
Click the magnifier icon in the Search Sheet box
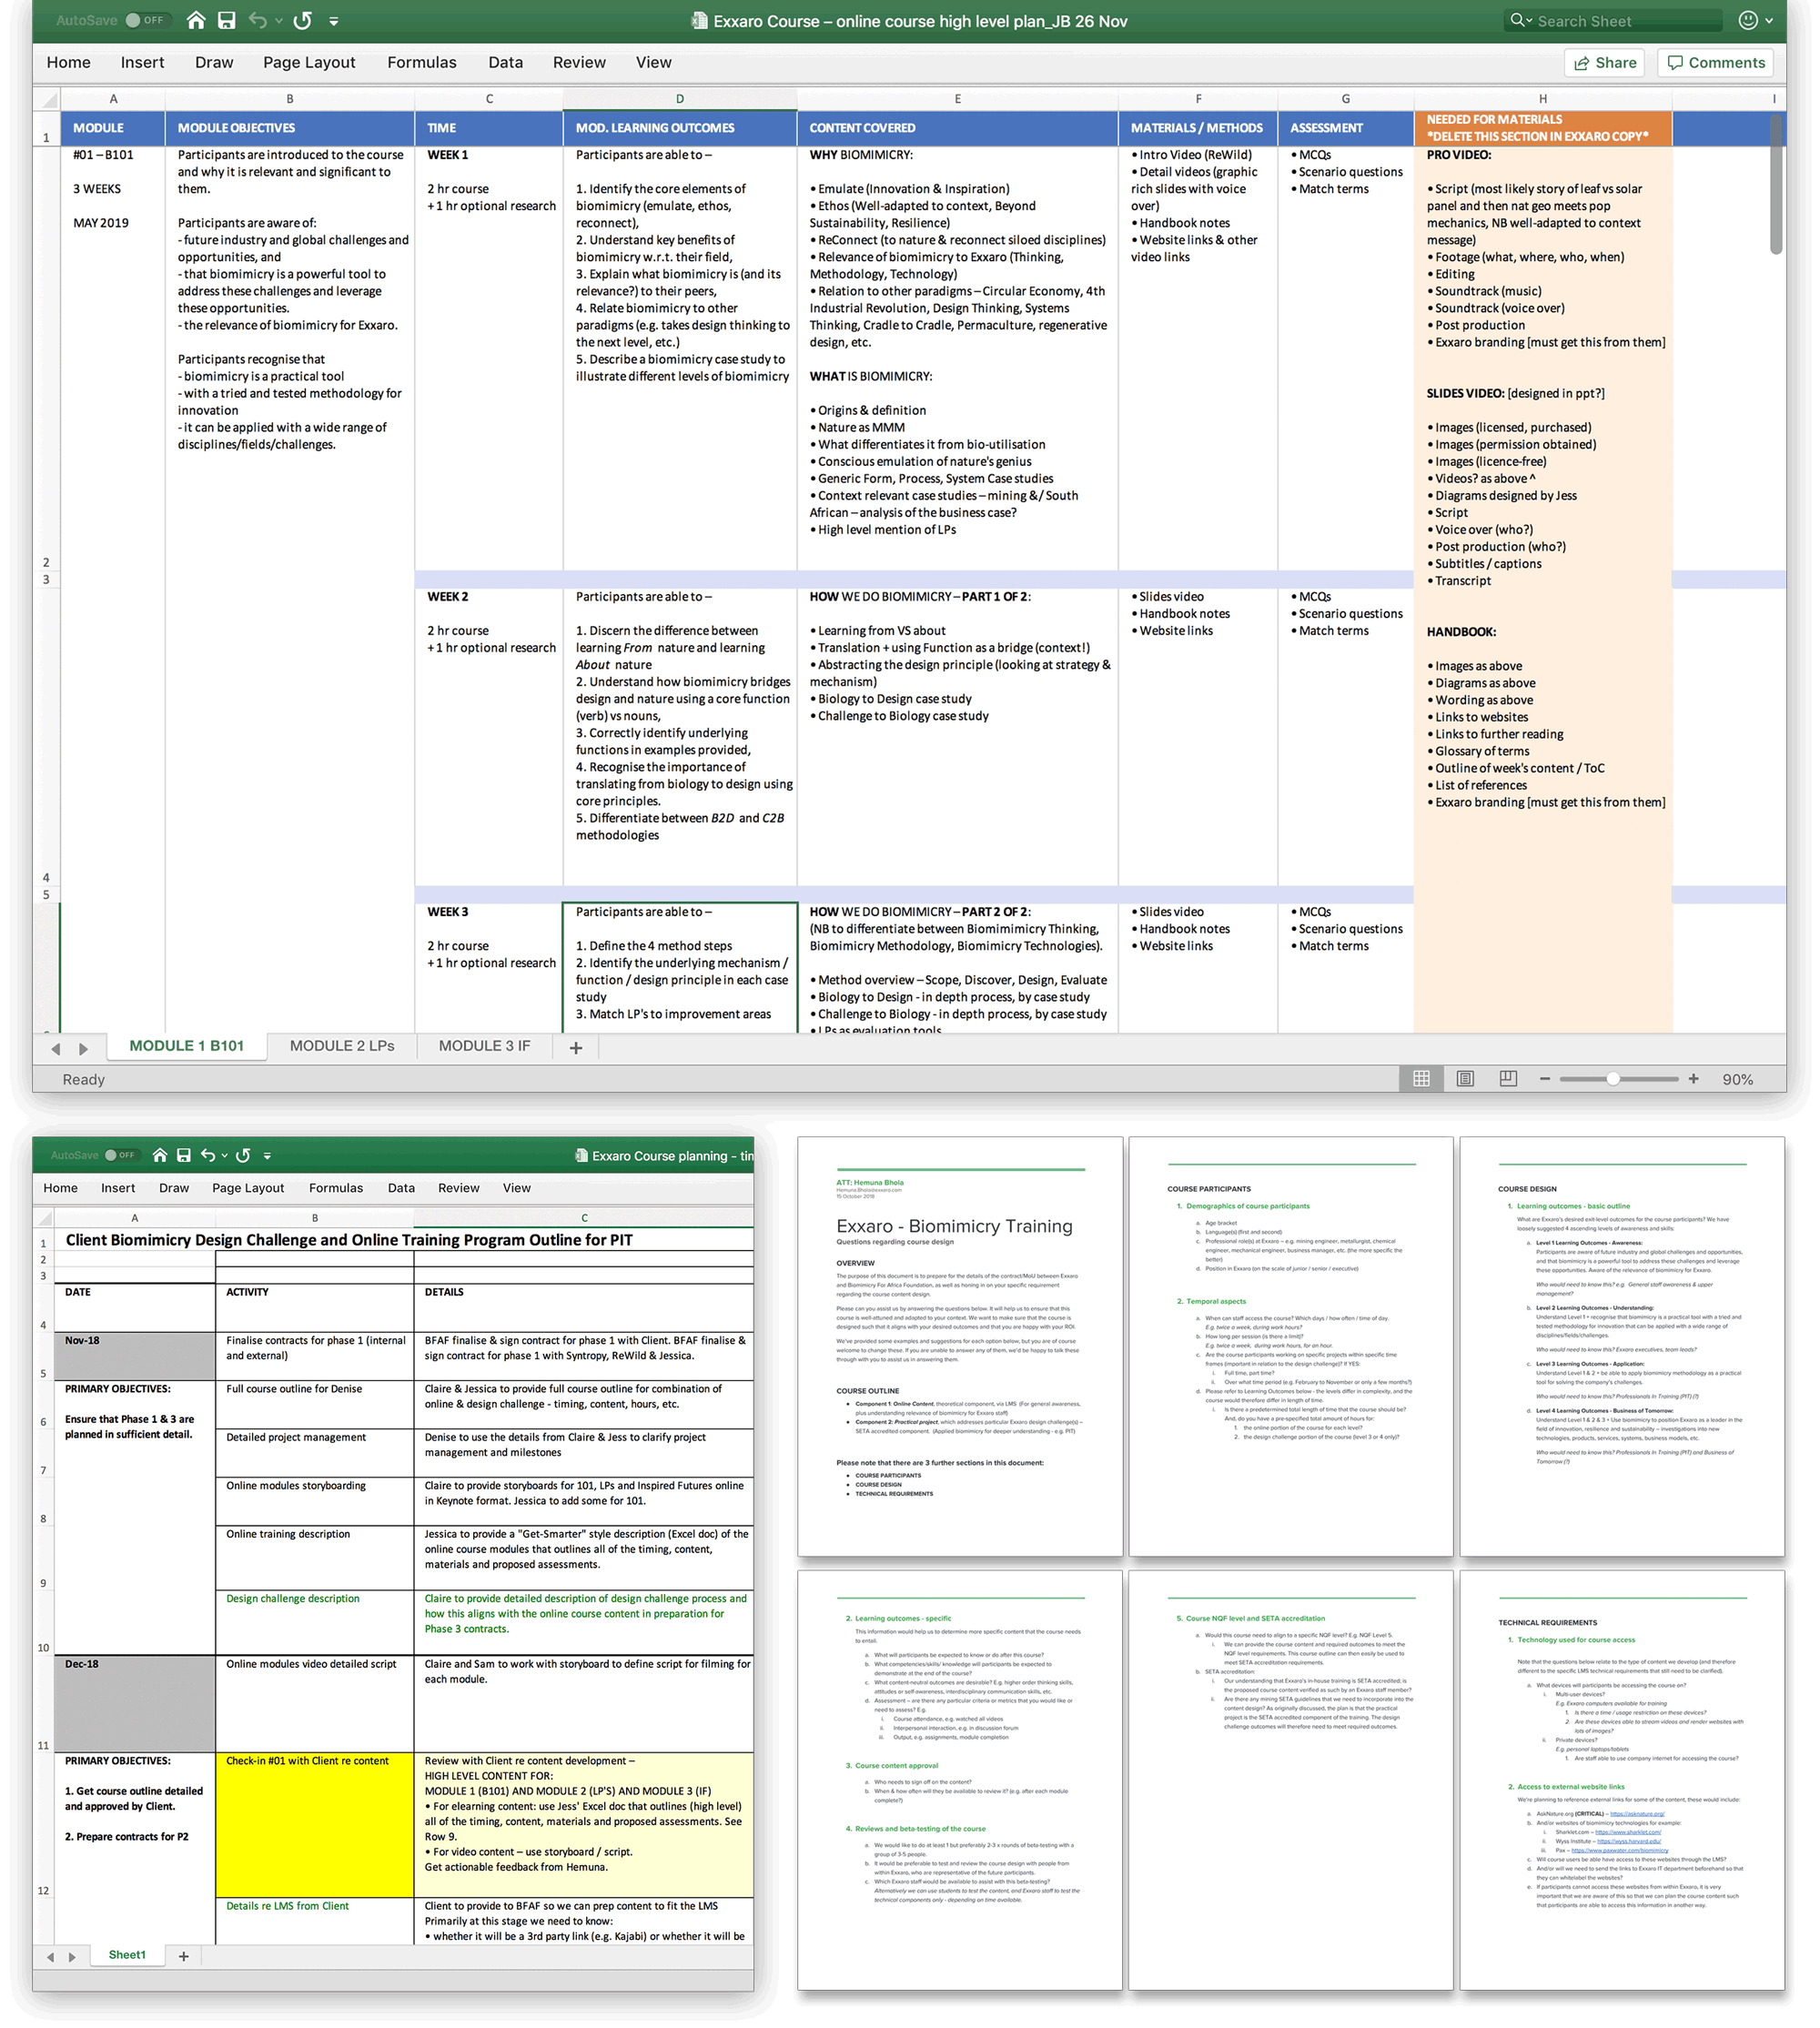pos(1518,20)
